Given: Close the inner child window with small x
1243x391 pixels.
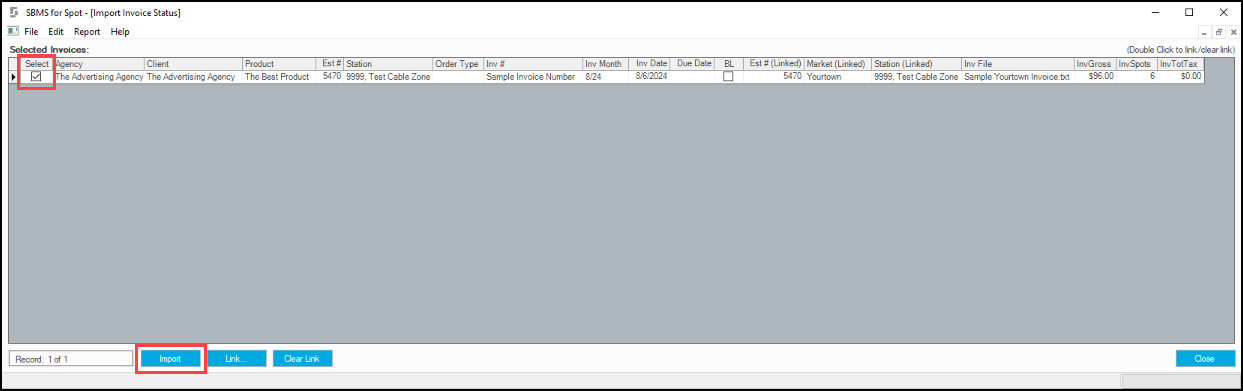Looking at the screenshot, I should 1232,32.
